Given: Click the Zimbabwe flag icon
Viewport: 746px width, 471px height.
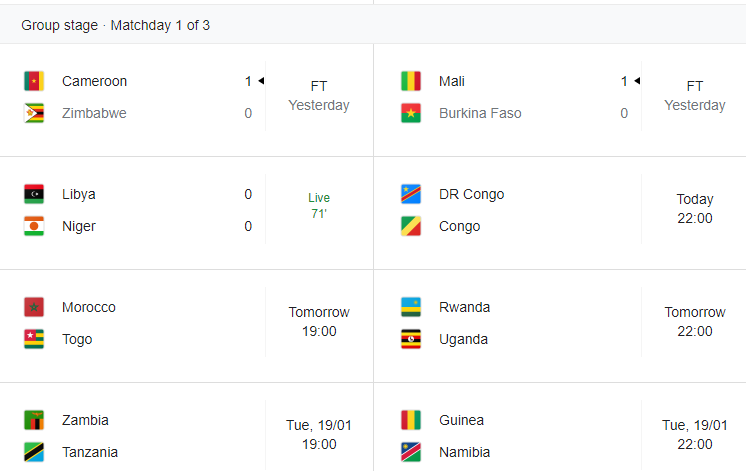Looking at the screenshot, I should 34,113.
